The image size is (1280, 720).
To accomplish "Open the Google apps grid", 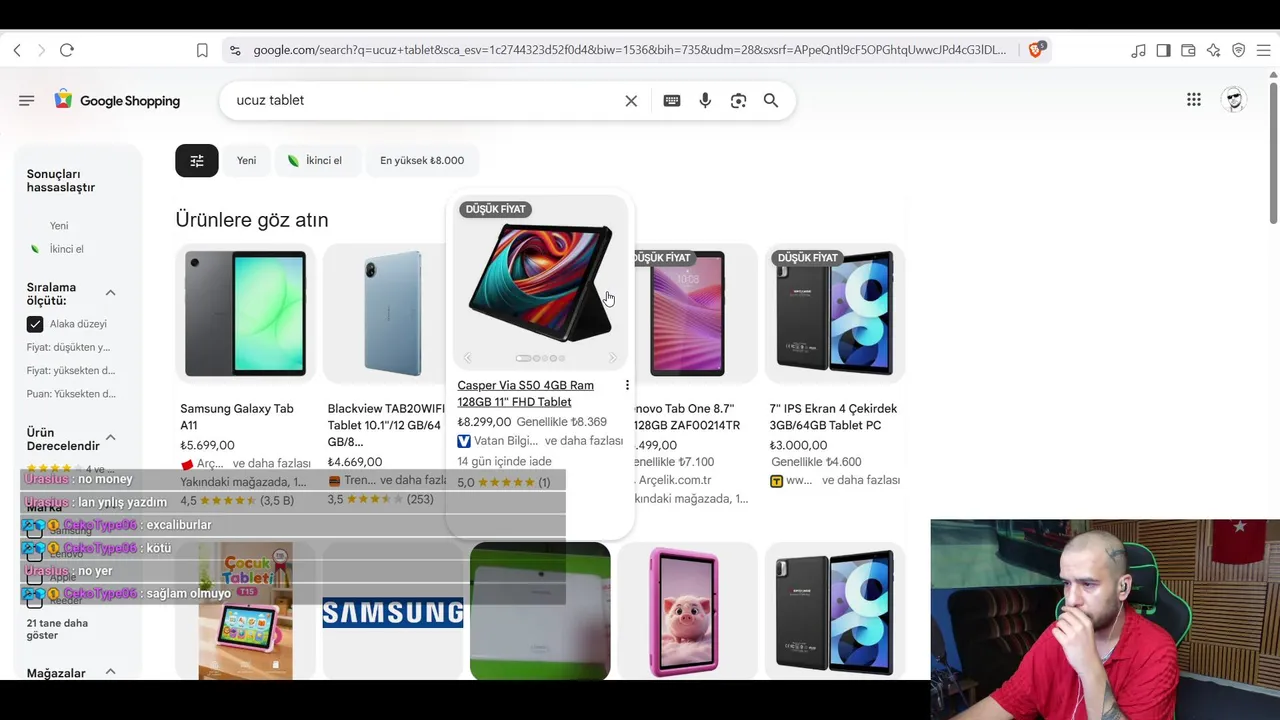I will (1194, 100).
